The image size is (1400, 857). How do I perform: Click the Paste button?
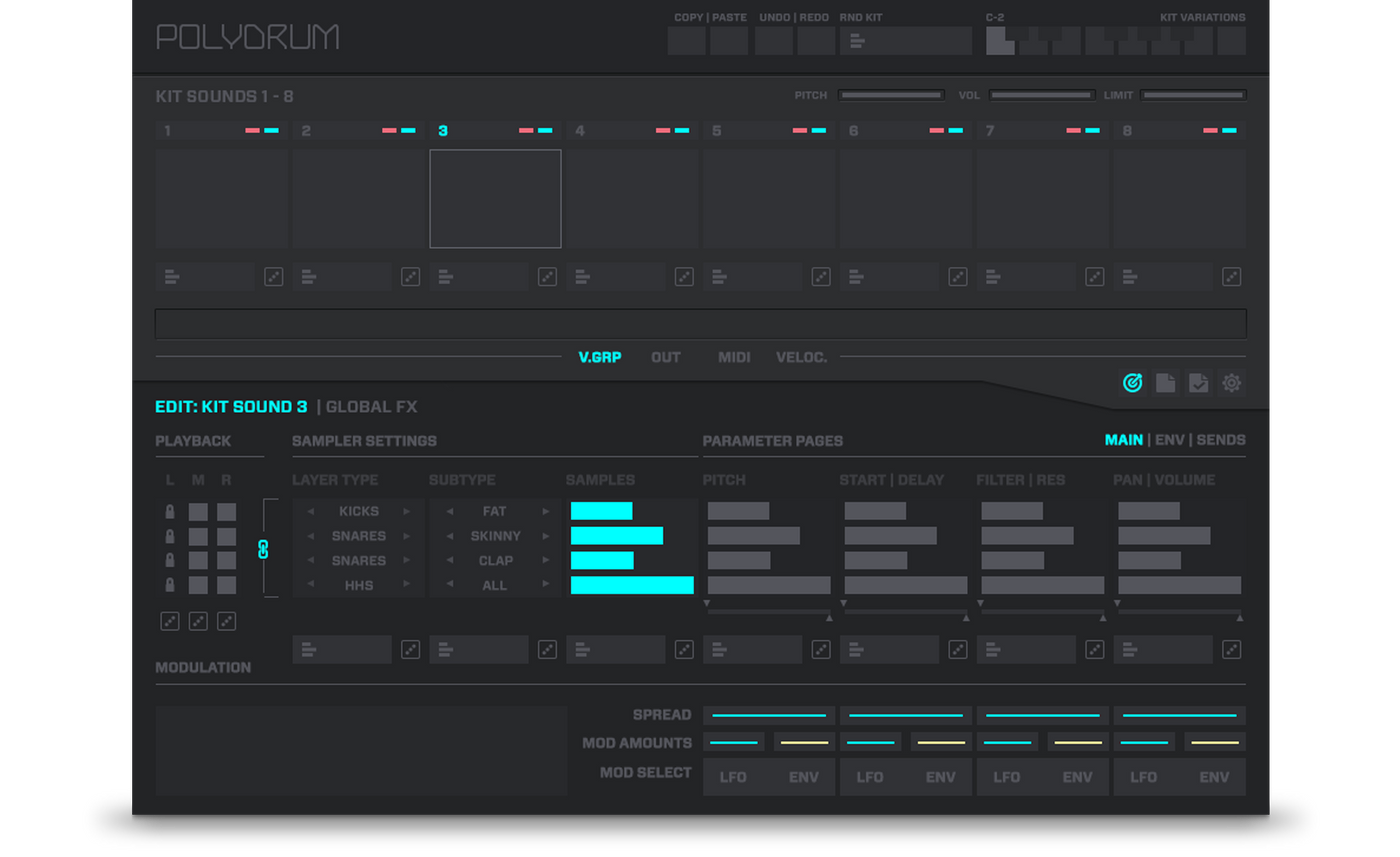tap(729, 41)
